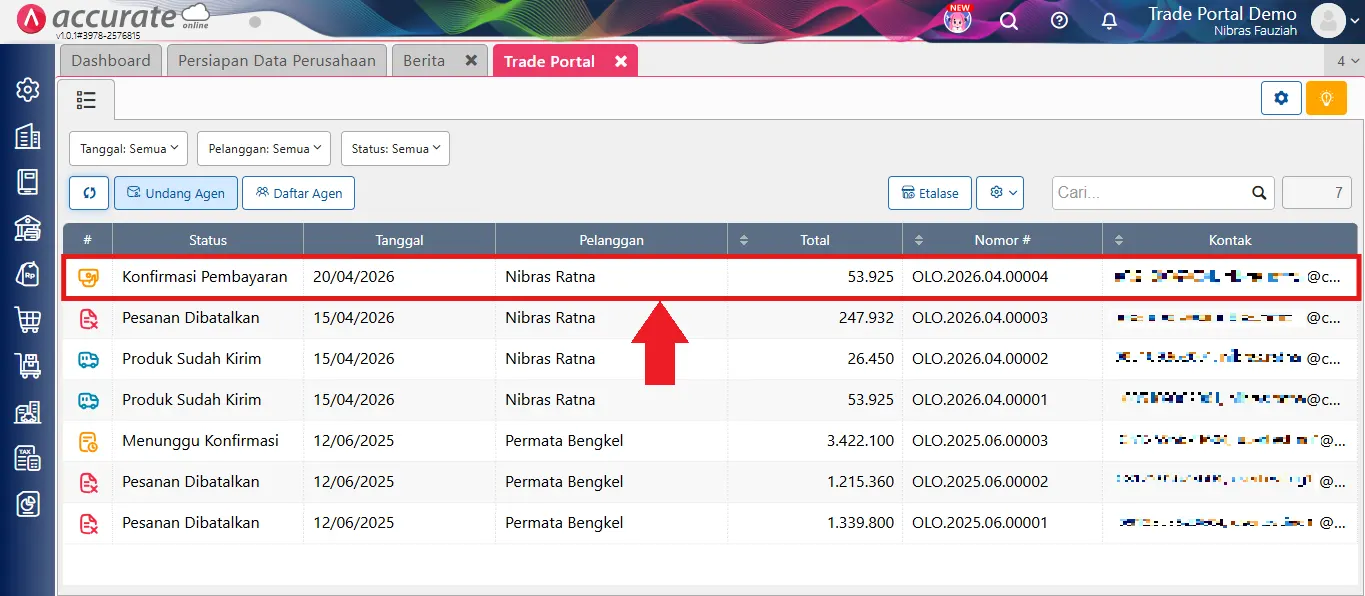Click the Pelanggan column header
Screen dimensions: 1365x596
click(611, 240)
